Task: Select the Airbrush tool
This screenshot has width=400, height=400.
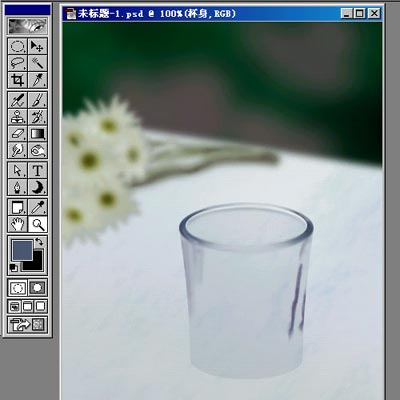Action: point(17,100)
